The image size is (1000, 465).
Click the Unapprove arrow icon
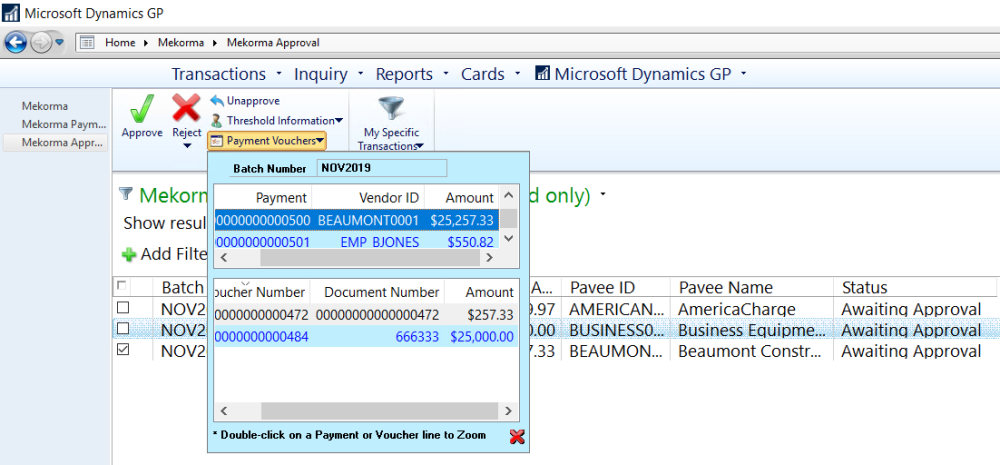click(217, 101)
